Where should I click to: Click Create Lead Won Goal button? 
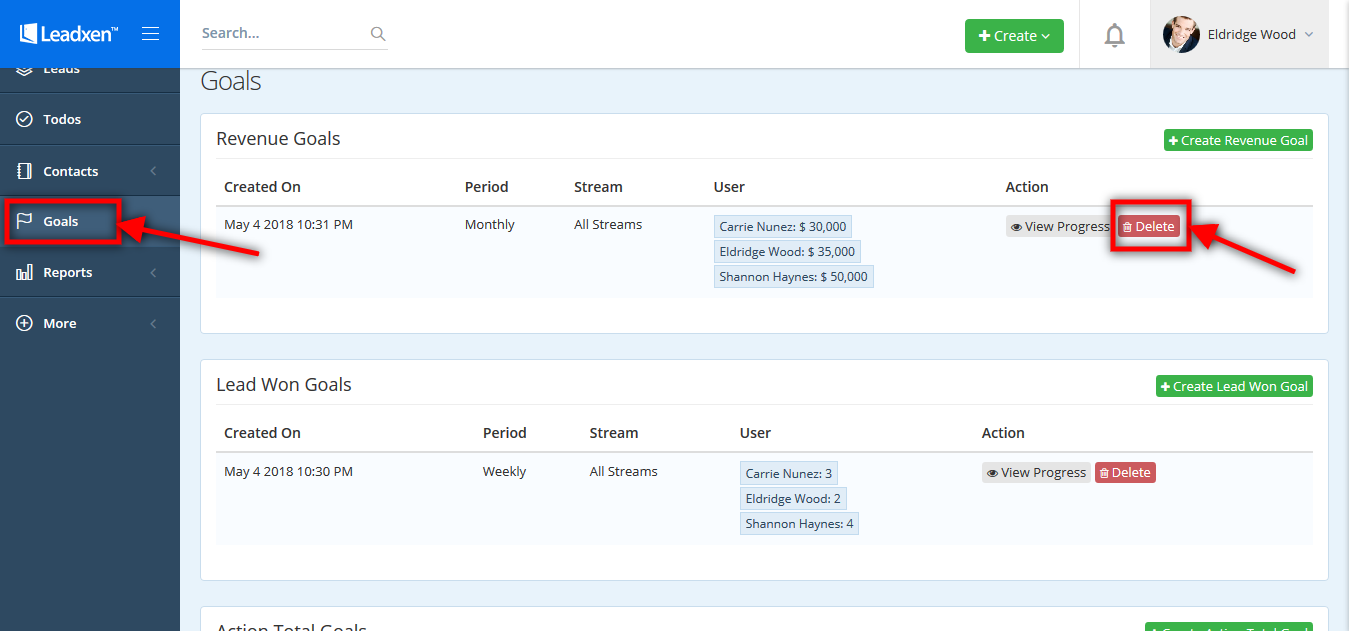pyautogui.click(x=1234, y=386)
